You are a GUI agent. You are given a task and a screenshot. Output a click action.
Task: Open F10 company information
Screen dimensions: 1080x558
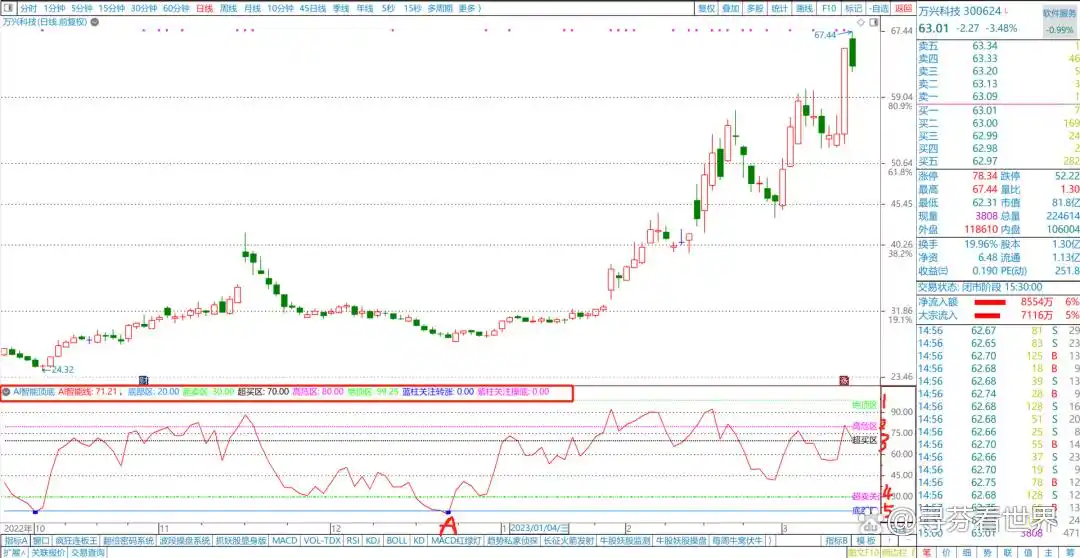click(x=829, y=8)
